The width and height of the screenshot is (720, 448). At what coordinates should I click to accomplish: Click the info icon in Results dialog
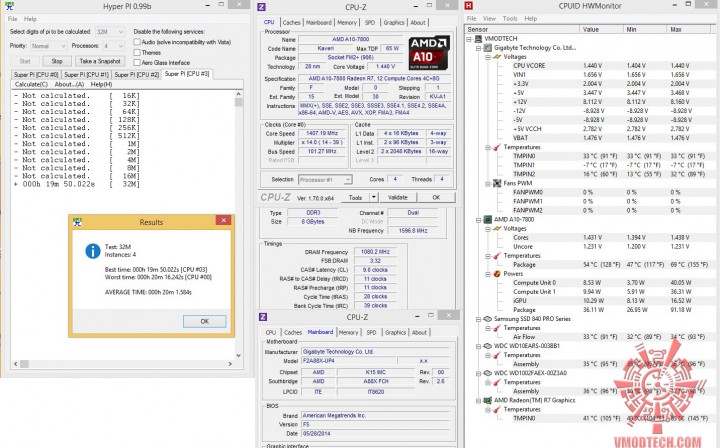[93, 251]
